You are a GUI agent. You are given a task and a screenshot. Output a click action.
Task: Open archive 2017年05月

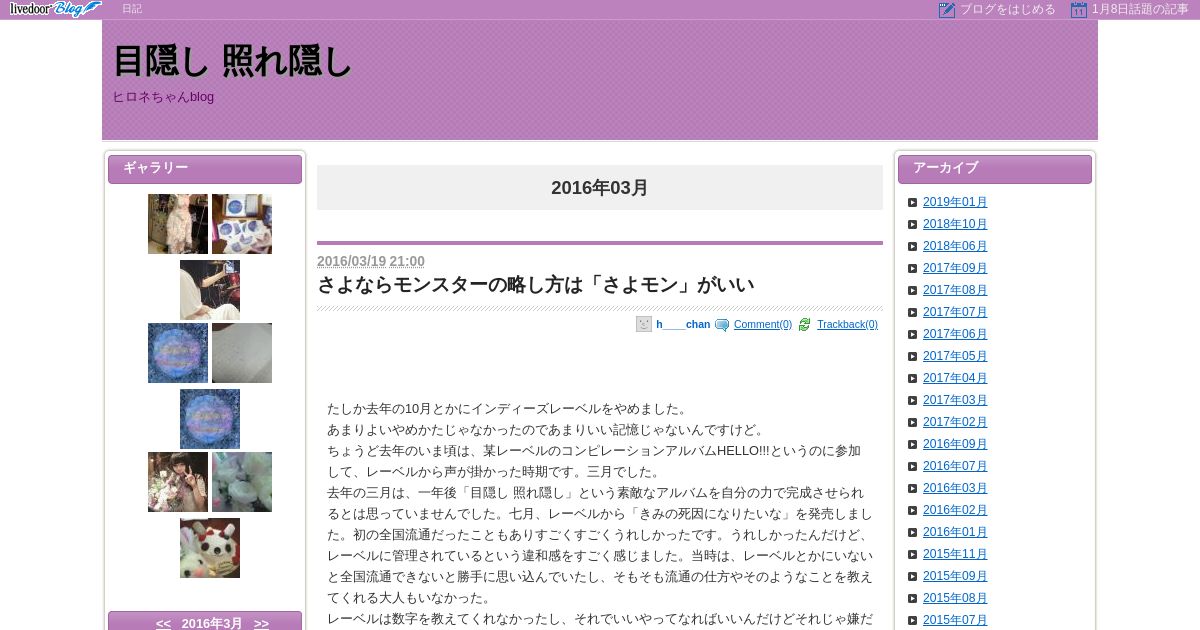coord(955,356)
